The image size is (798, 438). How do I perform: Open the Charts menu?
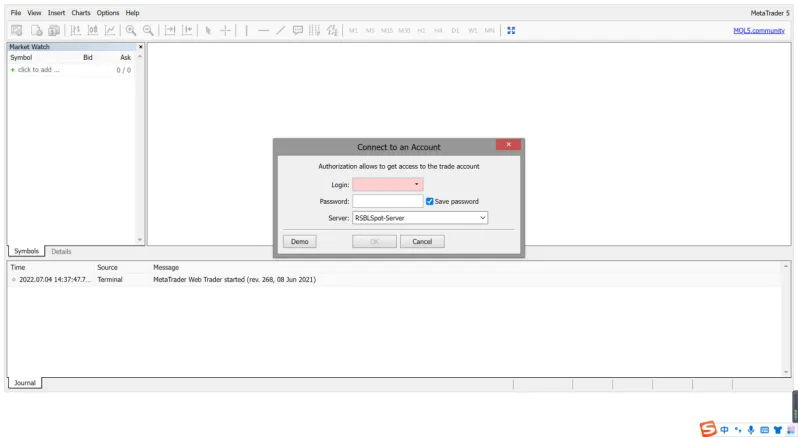click(x=81, y=13)
